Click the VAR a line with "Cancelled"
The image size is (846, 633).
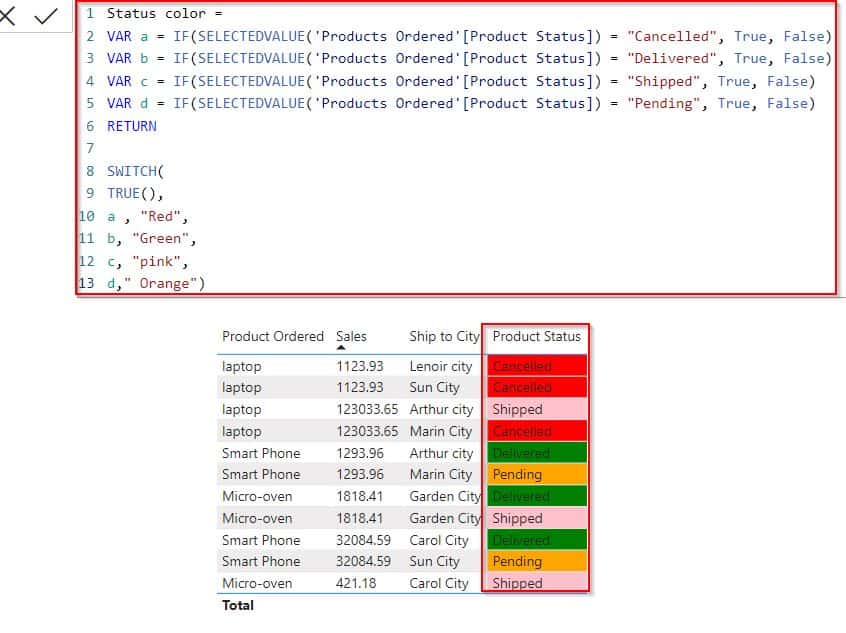[x=469, y=36]
